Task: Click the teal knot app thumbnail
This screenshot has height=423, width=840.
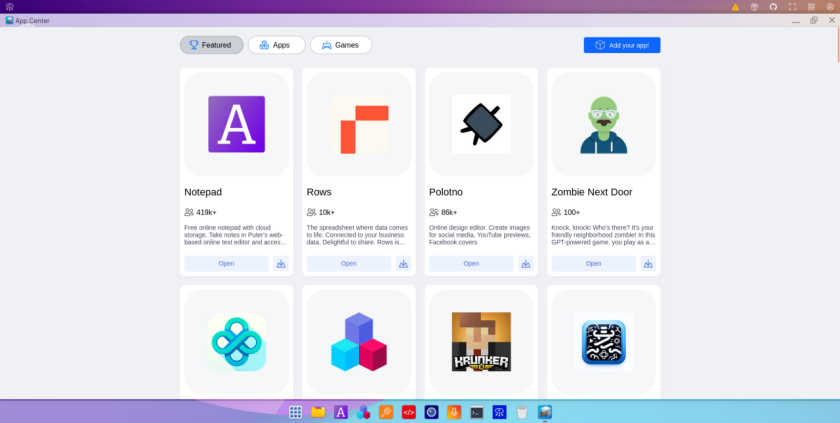Action: pos(236,342)
